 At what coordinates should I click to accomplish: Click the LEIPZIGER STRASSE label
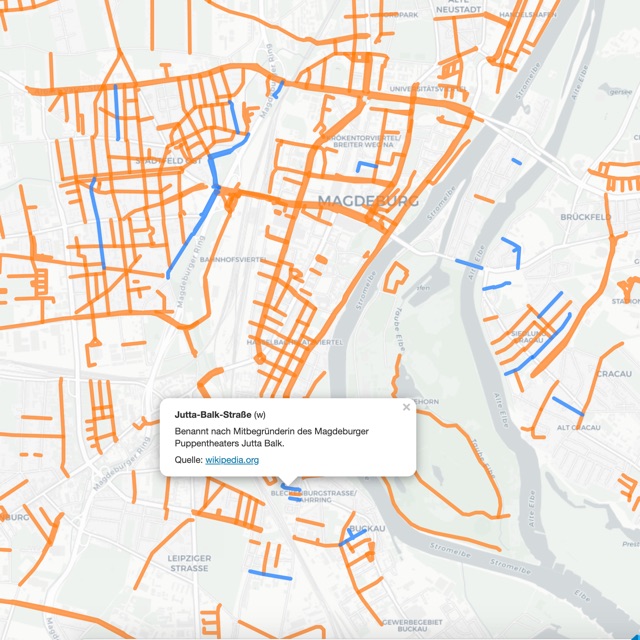pos(189,563)
